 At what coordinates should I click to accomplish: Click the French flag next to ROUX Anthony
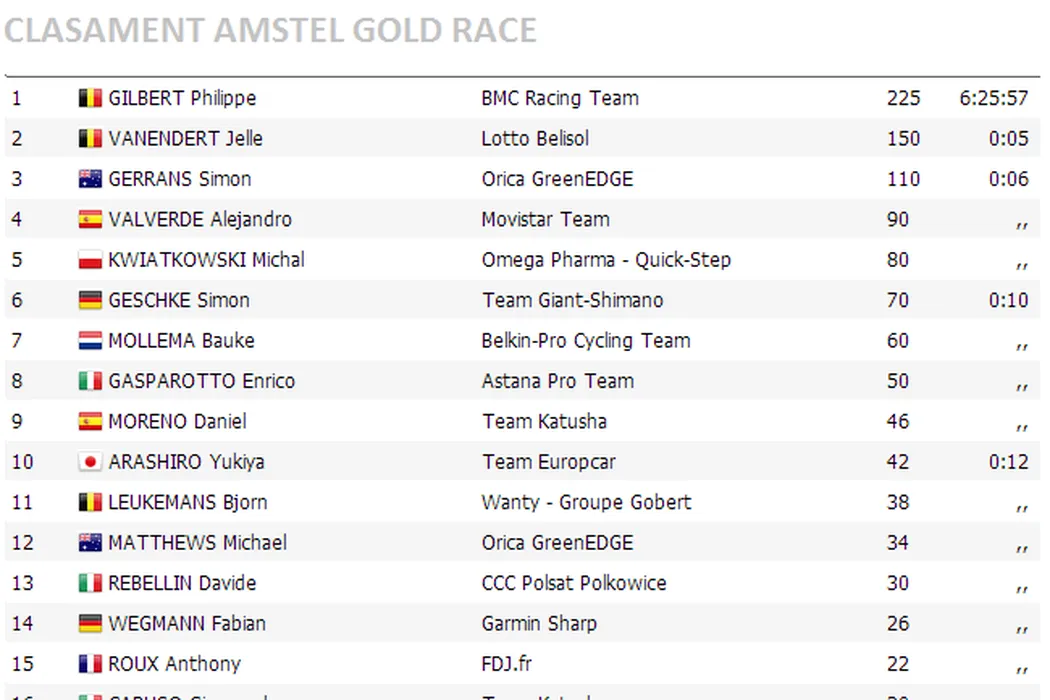click(x=90, y=664)
